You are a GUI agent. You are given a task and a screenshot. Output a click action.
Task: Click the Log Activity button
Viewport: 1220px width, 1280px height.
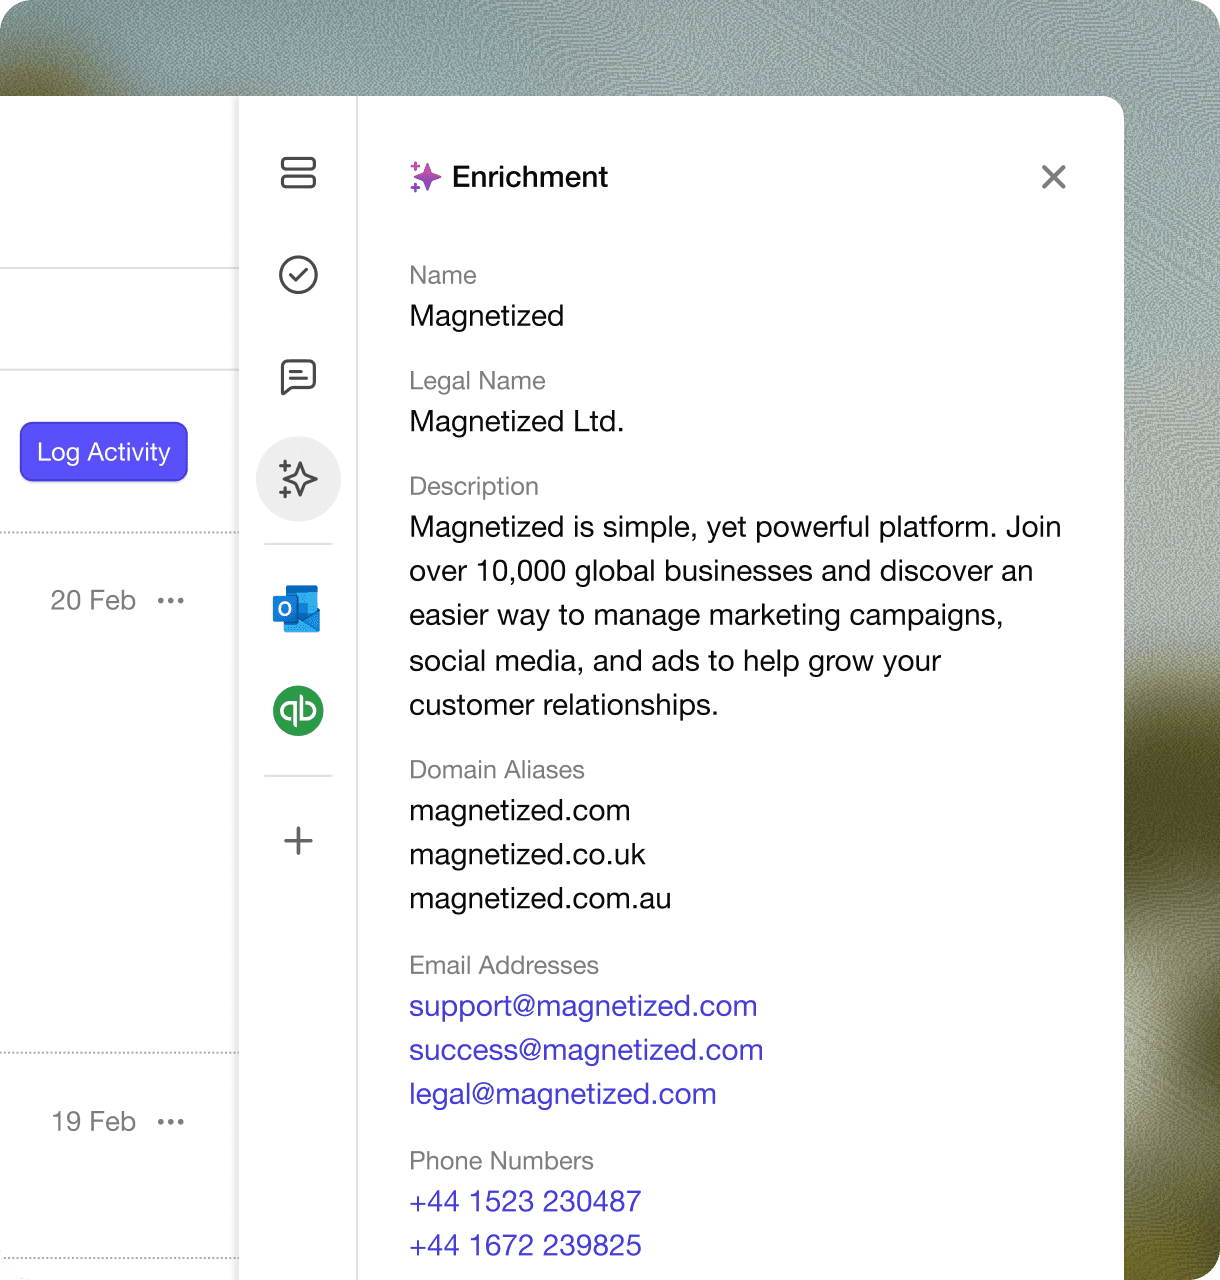pos(103,452)
